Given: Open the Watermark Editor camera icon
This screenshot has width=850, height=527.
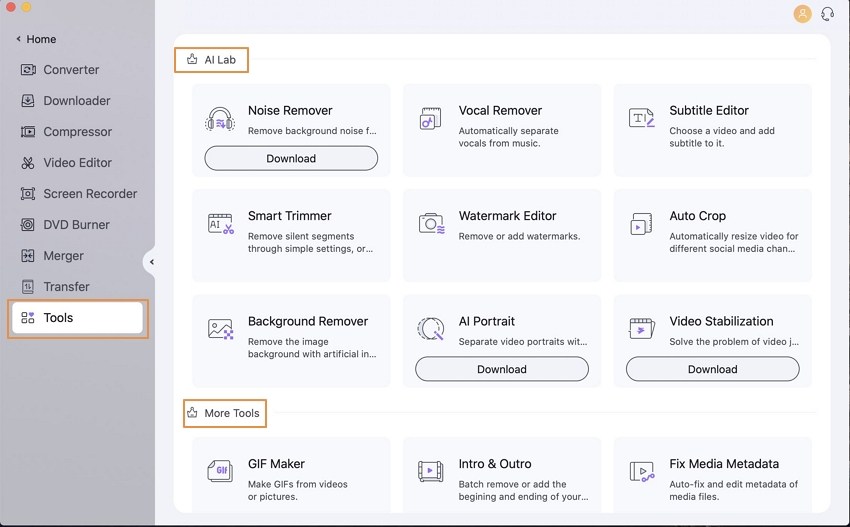Looking at the screenshot, I should point(430,224).
